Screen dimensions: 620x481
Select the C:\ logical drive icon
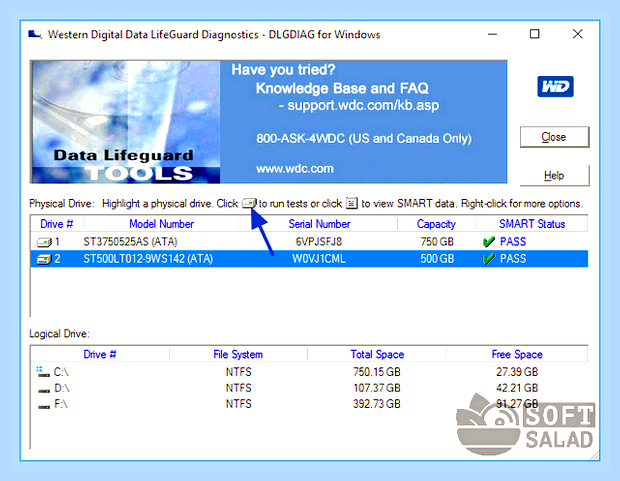click(x=43, y=372)
